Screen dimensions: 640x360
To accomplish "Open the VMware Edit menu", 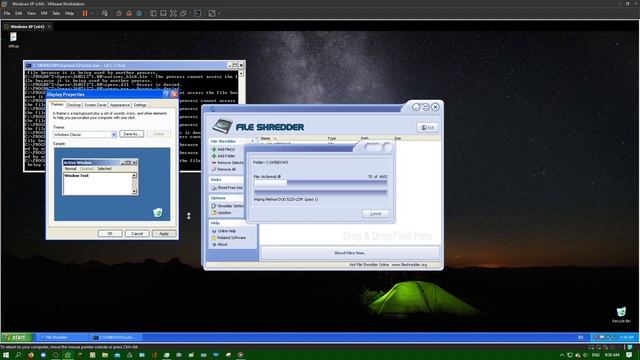I will tap(19, 13).
